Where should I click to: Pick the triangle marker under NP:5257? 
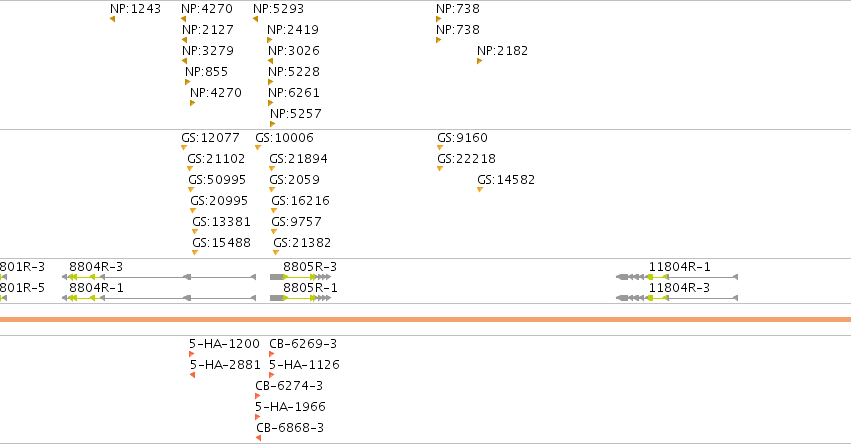(x=272, y=124)
